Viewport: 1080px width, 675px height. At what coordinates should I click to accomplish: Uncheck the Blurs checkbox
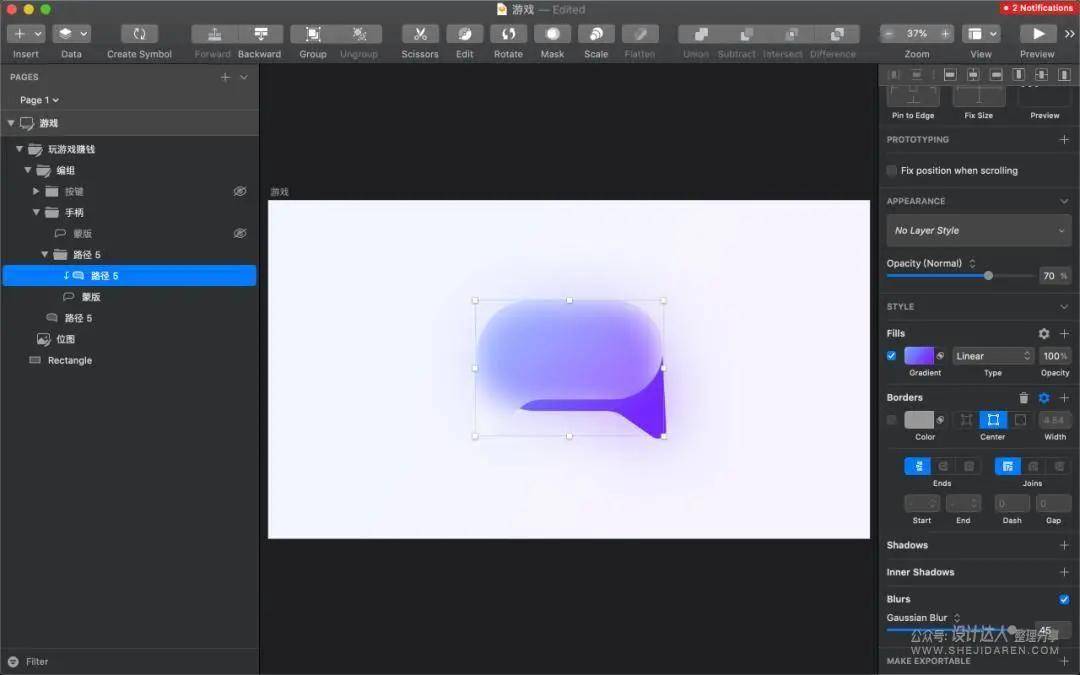pos(1064,599)
